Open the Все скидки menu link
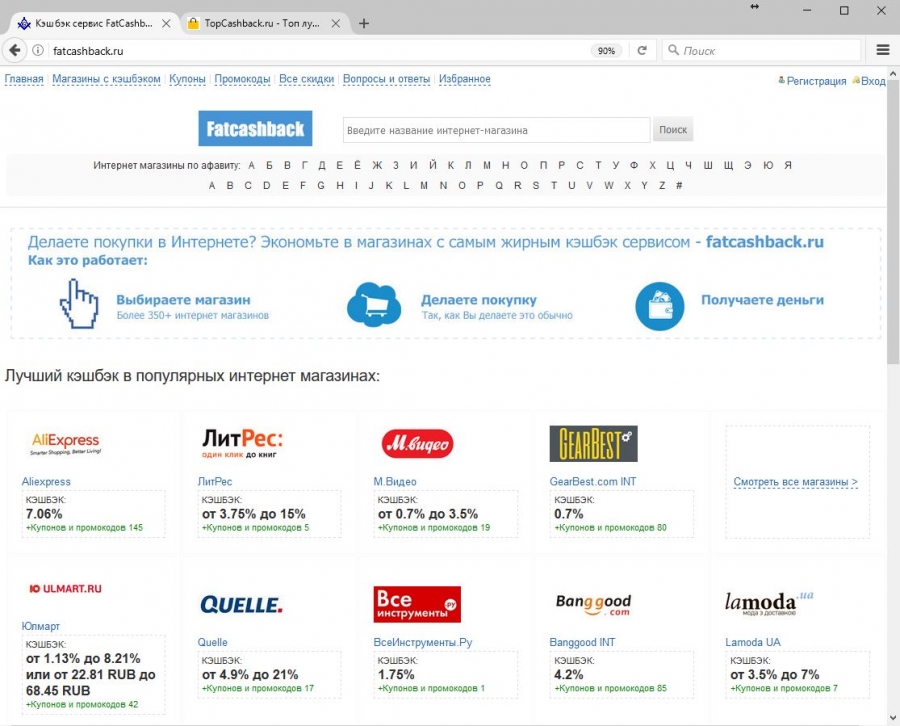Viewport: 900px width, 726px height. pos(307,79)
